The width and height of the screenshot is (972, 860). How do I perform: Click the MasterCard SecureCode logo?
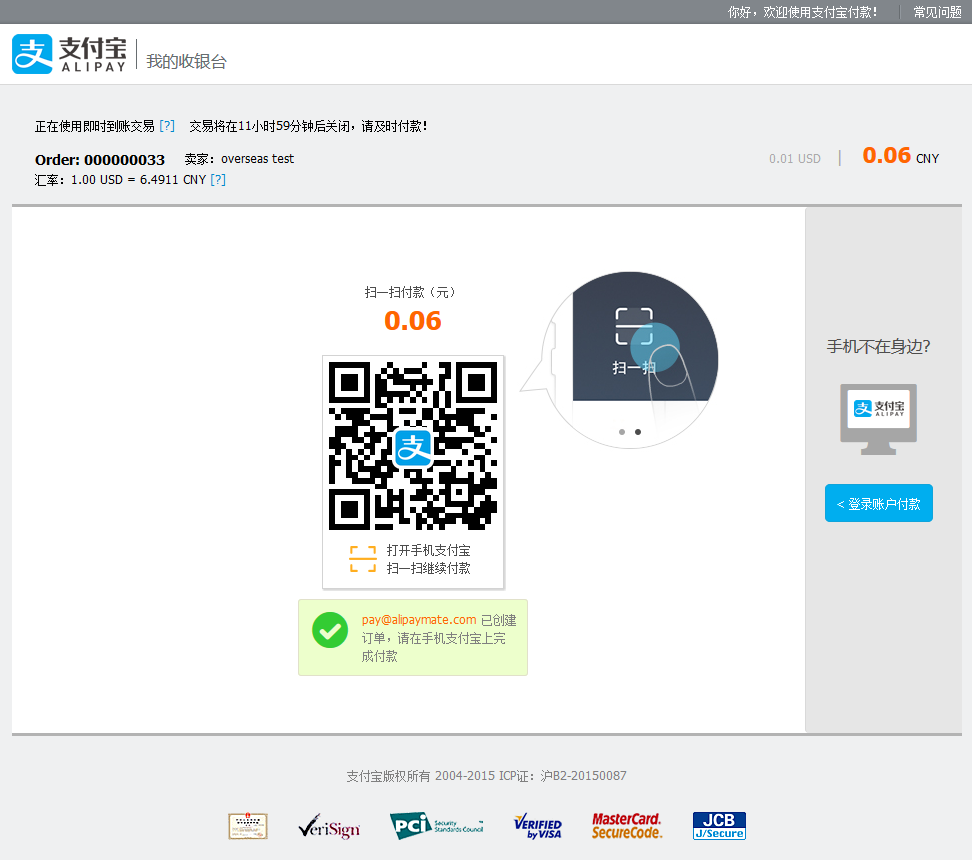(x=627, y=825)
